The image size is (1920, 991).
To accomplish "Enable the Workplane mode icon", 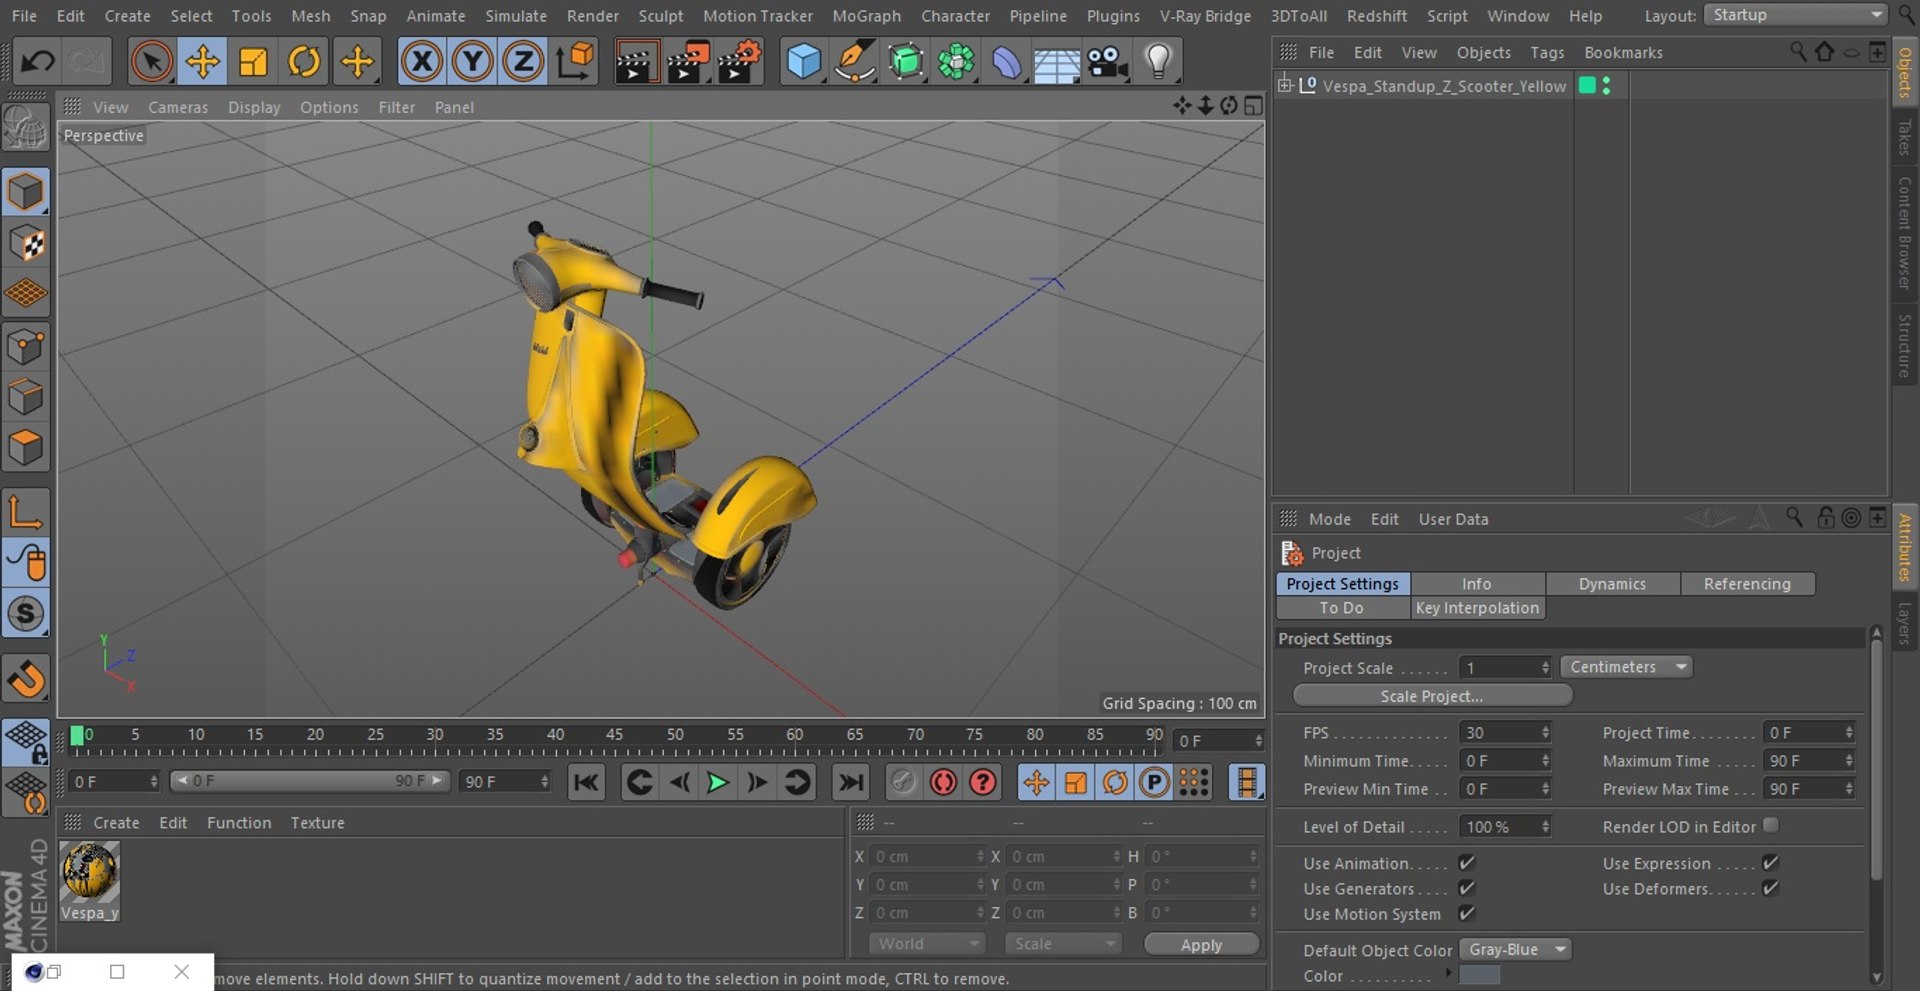I will (x=26, y=294).
